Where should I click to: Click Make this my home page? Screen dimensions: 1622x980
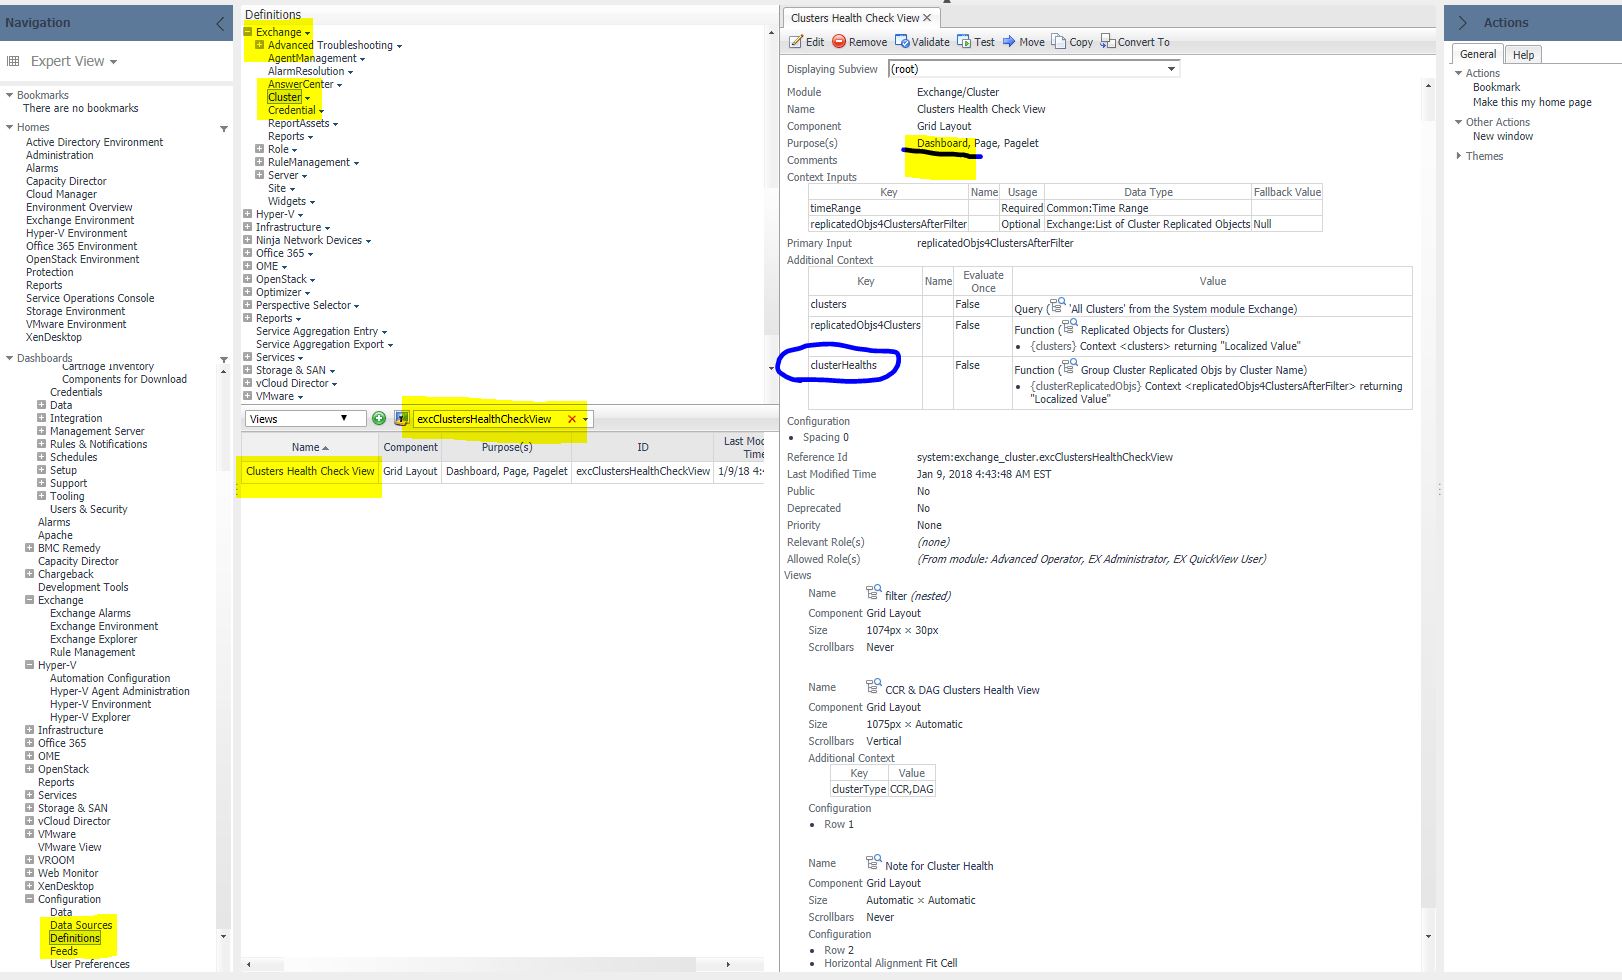pos(1531,102)
